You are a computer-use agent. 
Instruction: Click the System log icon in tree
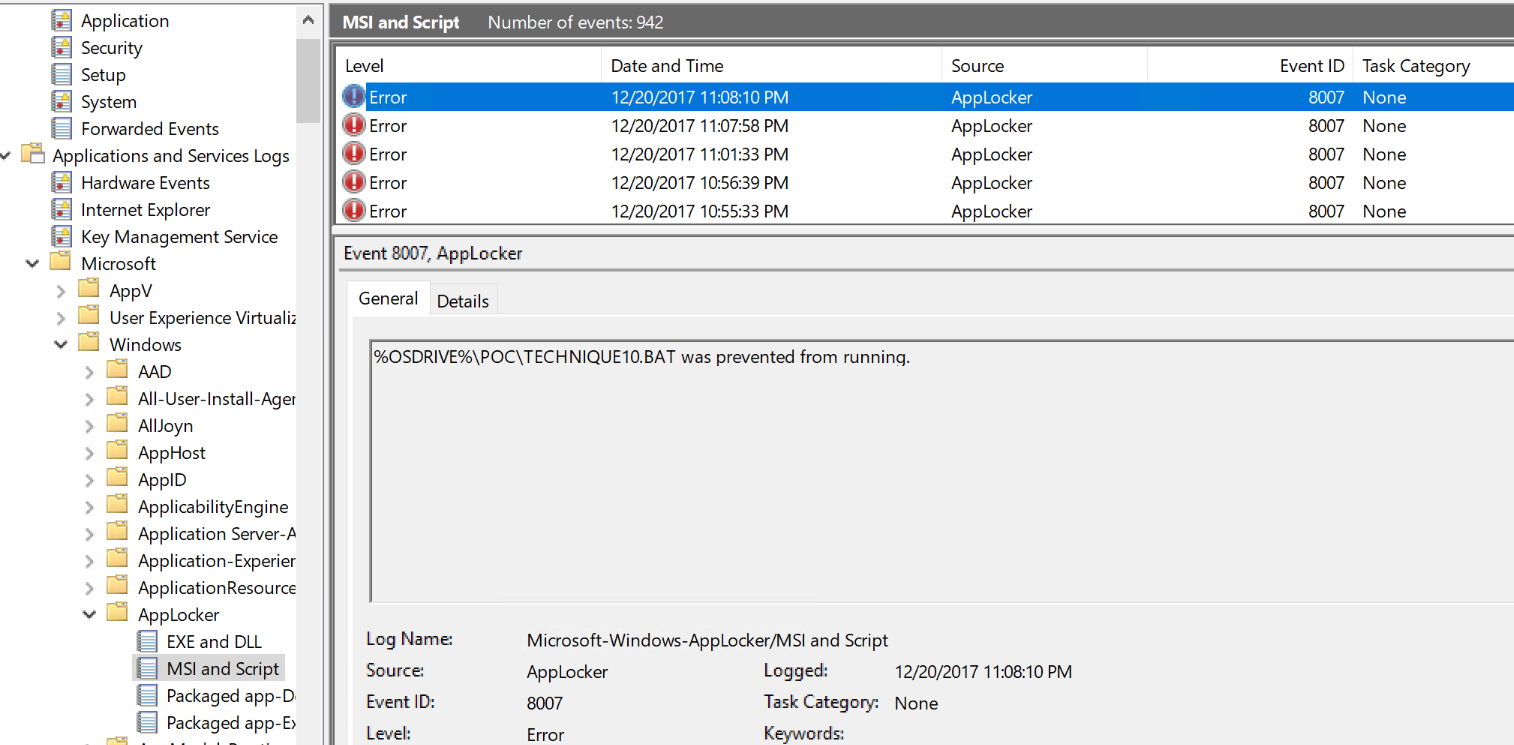click(x=62, y=102)
